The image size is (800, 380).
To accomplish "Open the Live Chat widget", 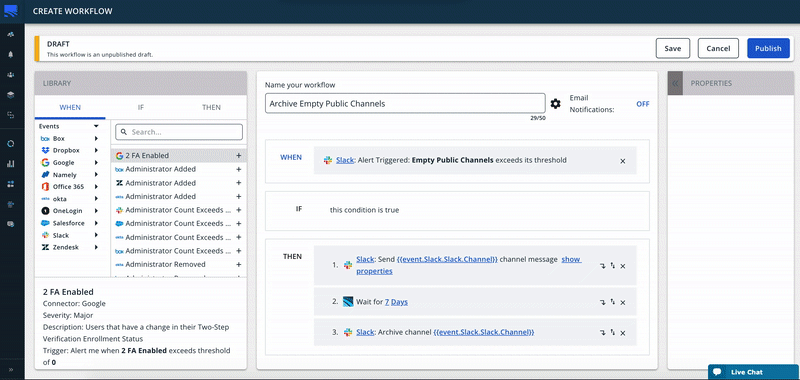I will 754,372.
